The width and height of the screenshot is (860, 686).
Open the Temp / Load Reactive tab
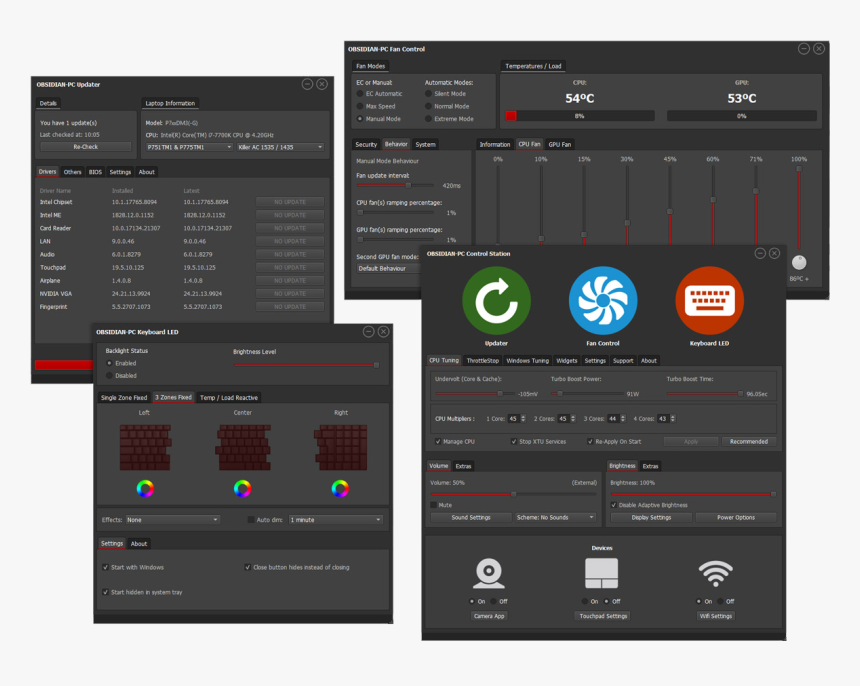[229, 397]
